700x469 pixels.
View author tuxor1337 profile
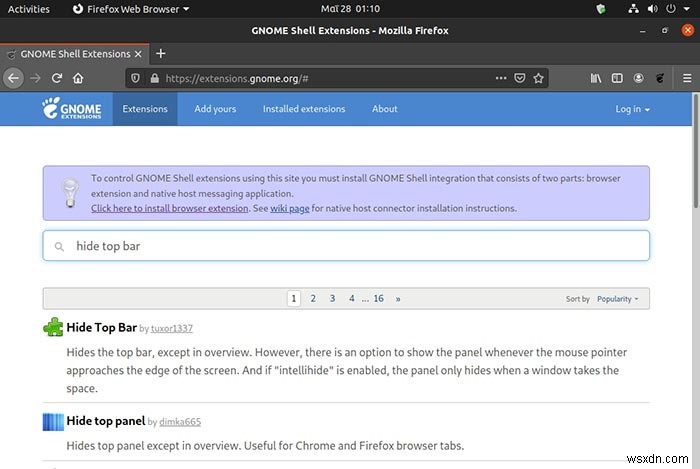tap(172, 328)
